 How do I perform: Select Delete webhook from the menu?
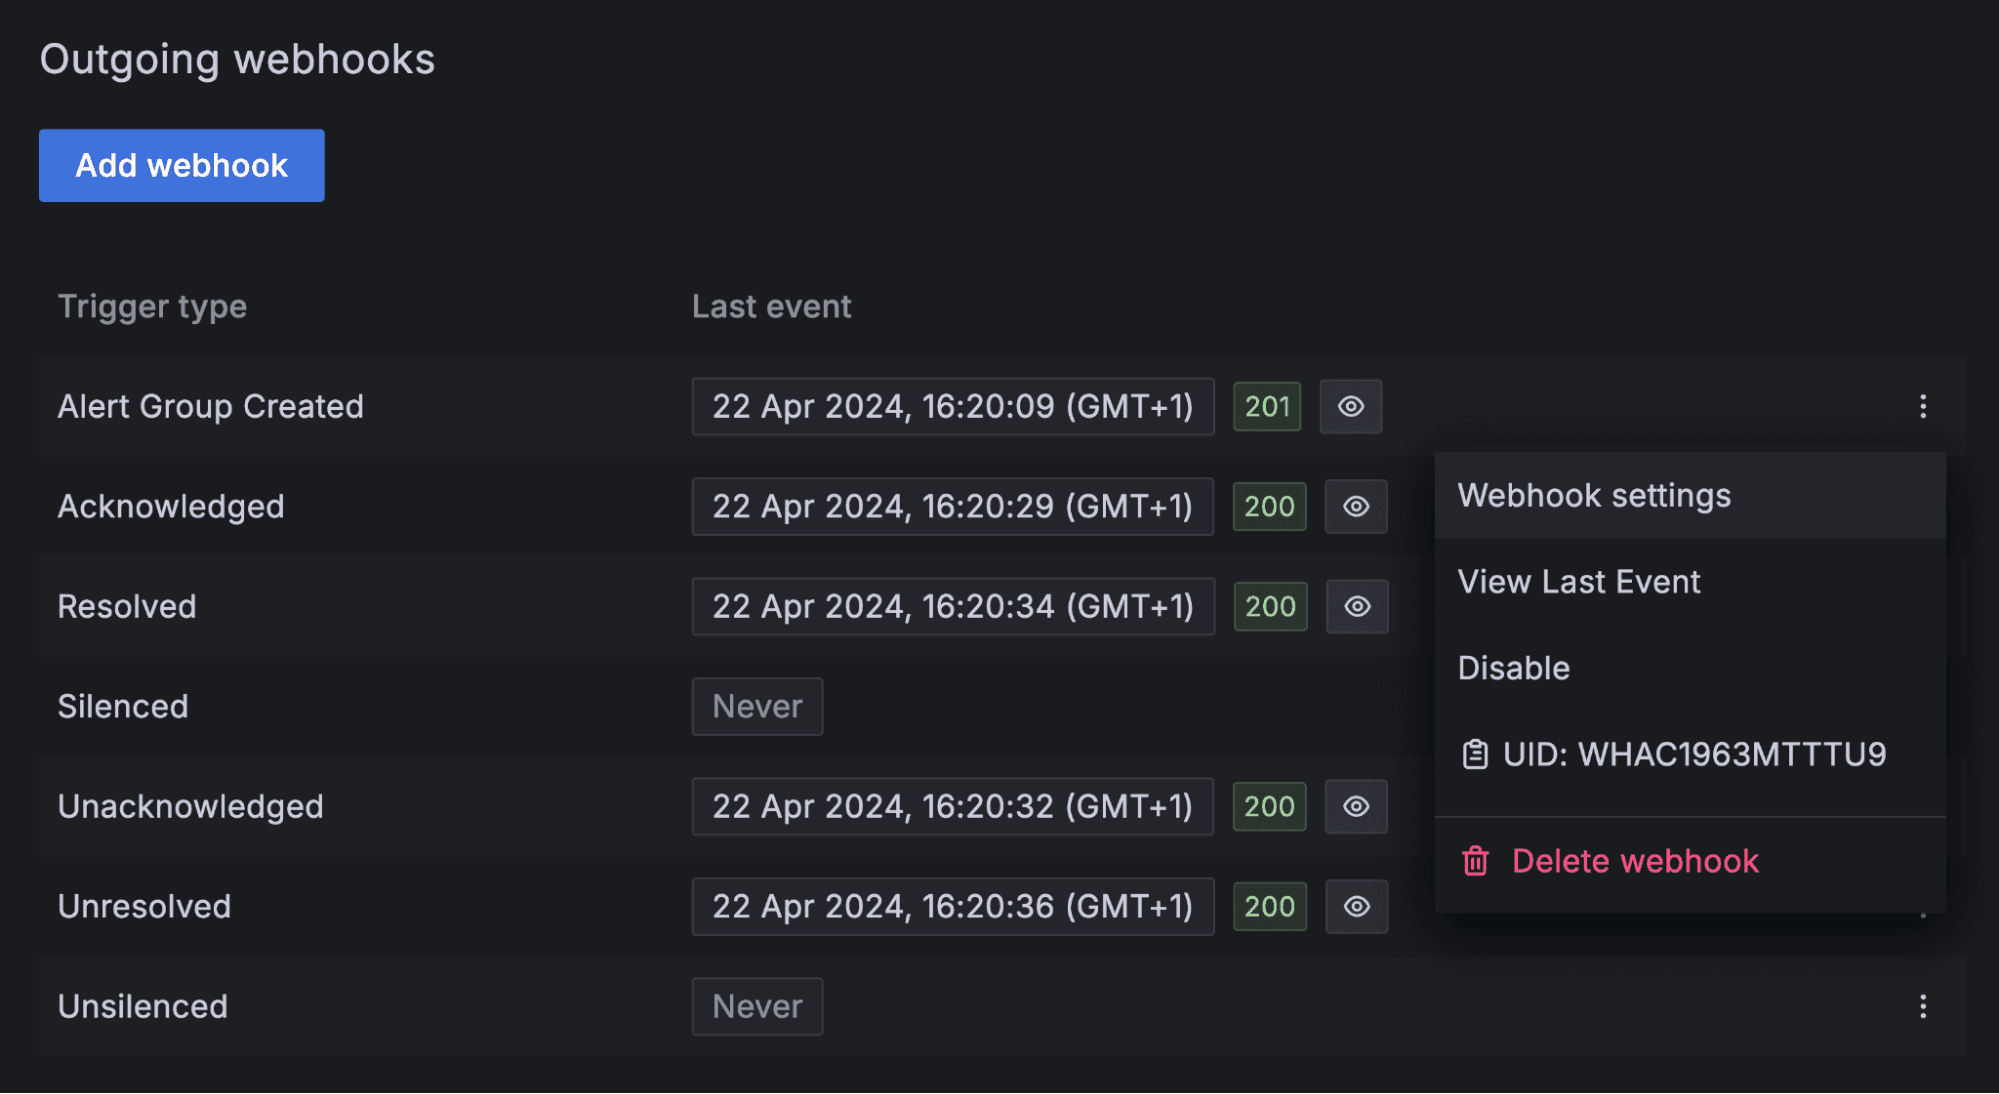[1635, 860]
